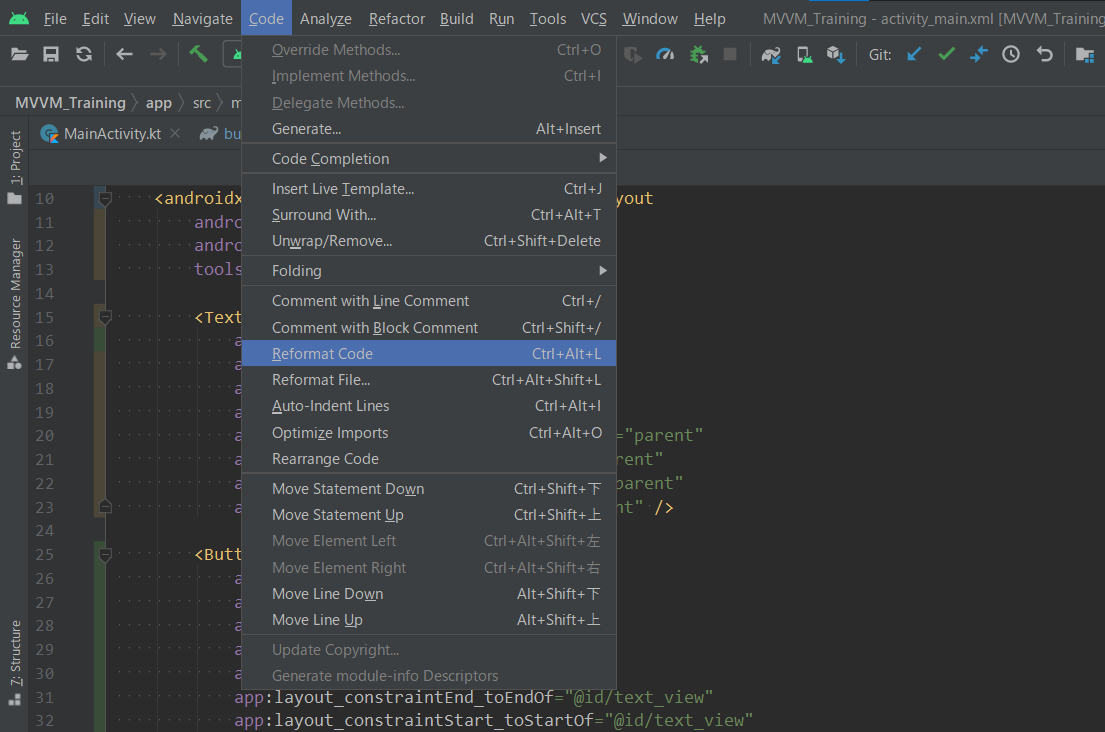Screen dimensions: 1105x732
Task: Switch to the MainActivity.kt editor tab
Action: 112,134
